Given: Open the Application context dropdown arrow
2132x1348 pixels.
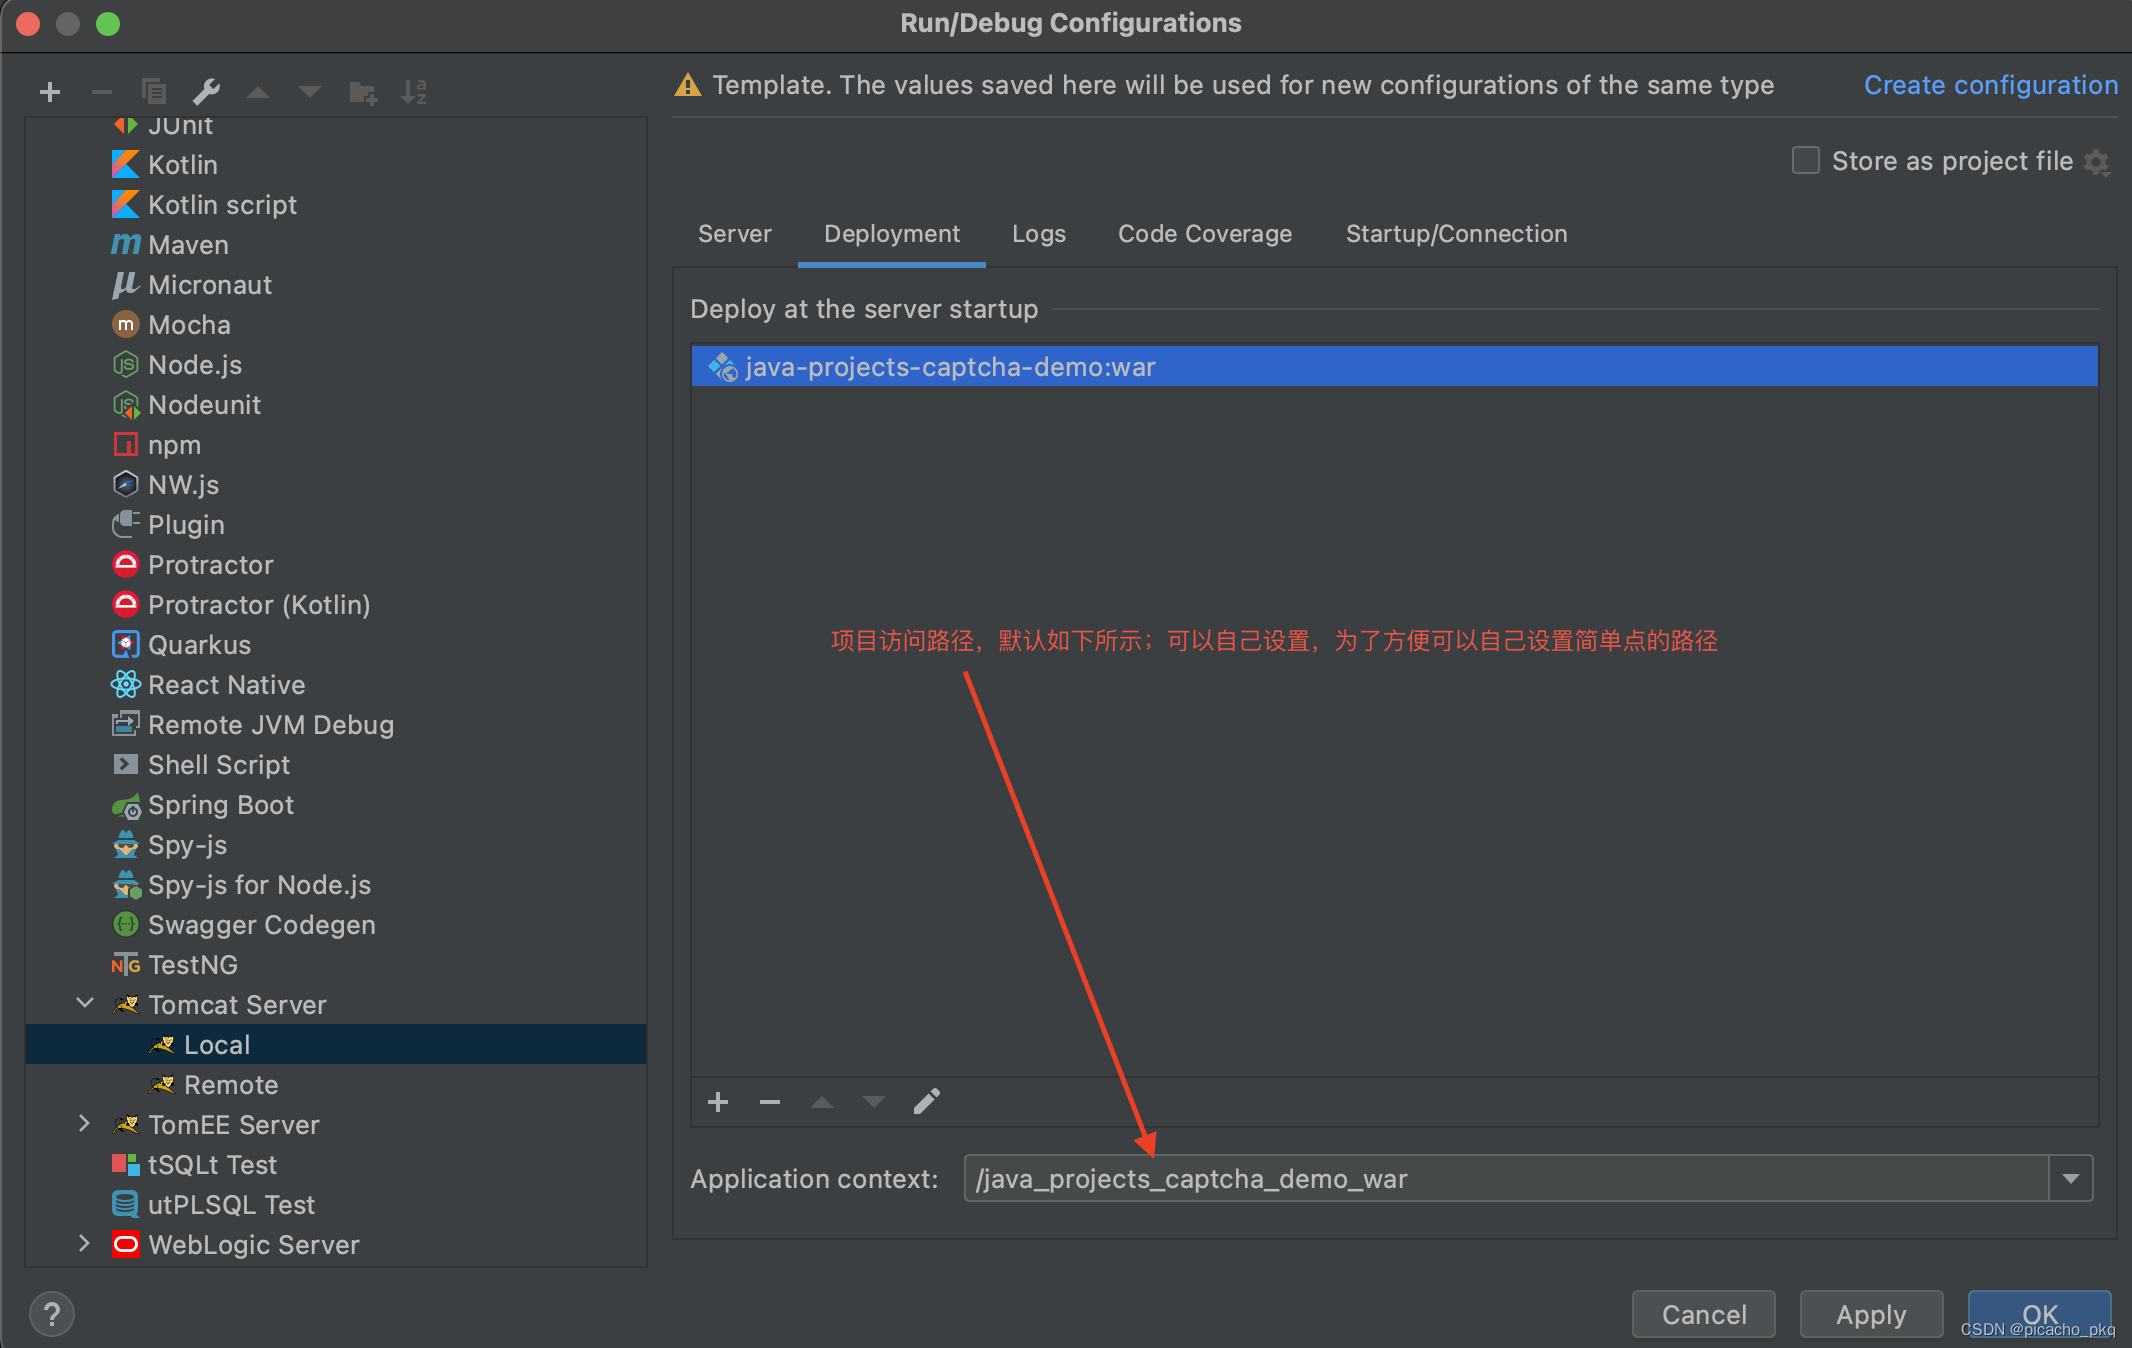Looking at the screenshot, I should 2071,1179.
